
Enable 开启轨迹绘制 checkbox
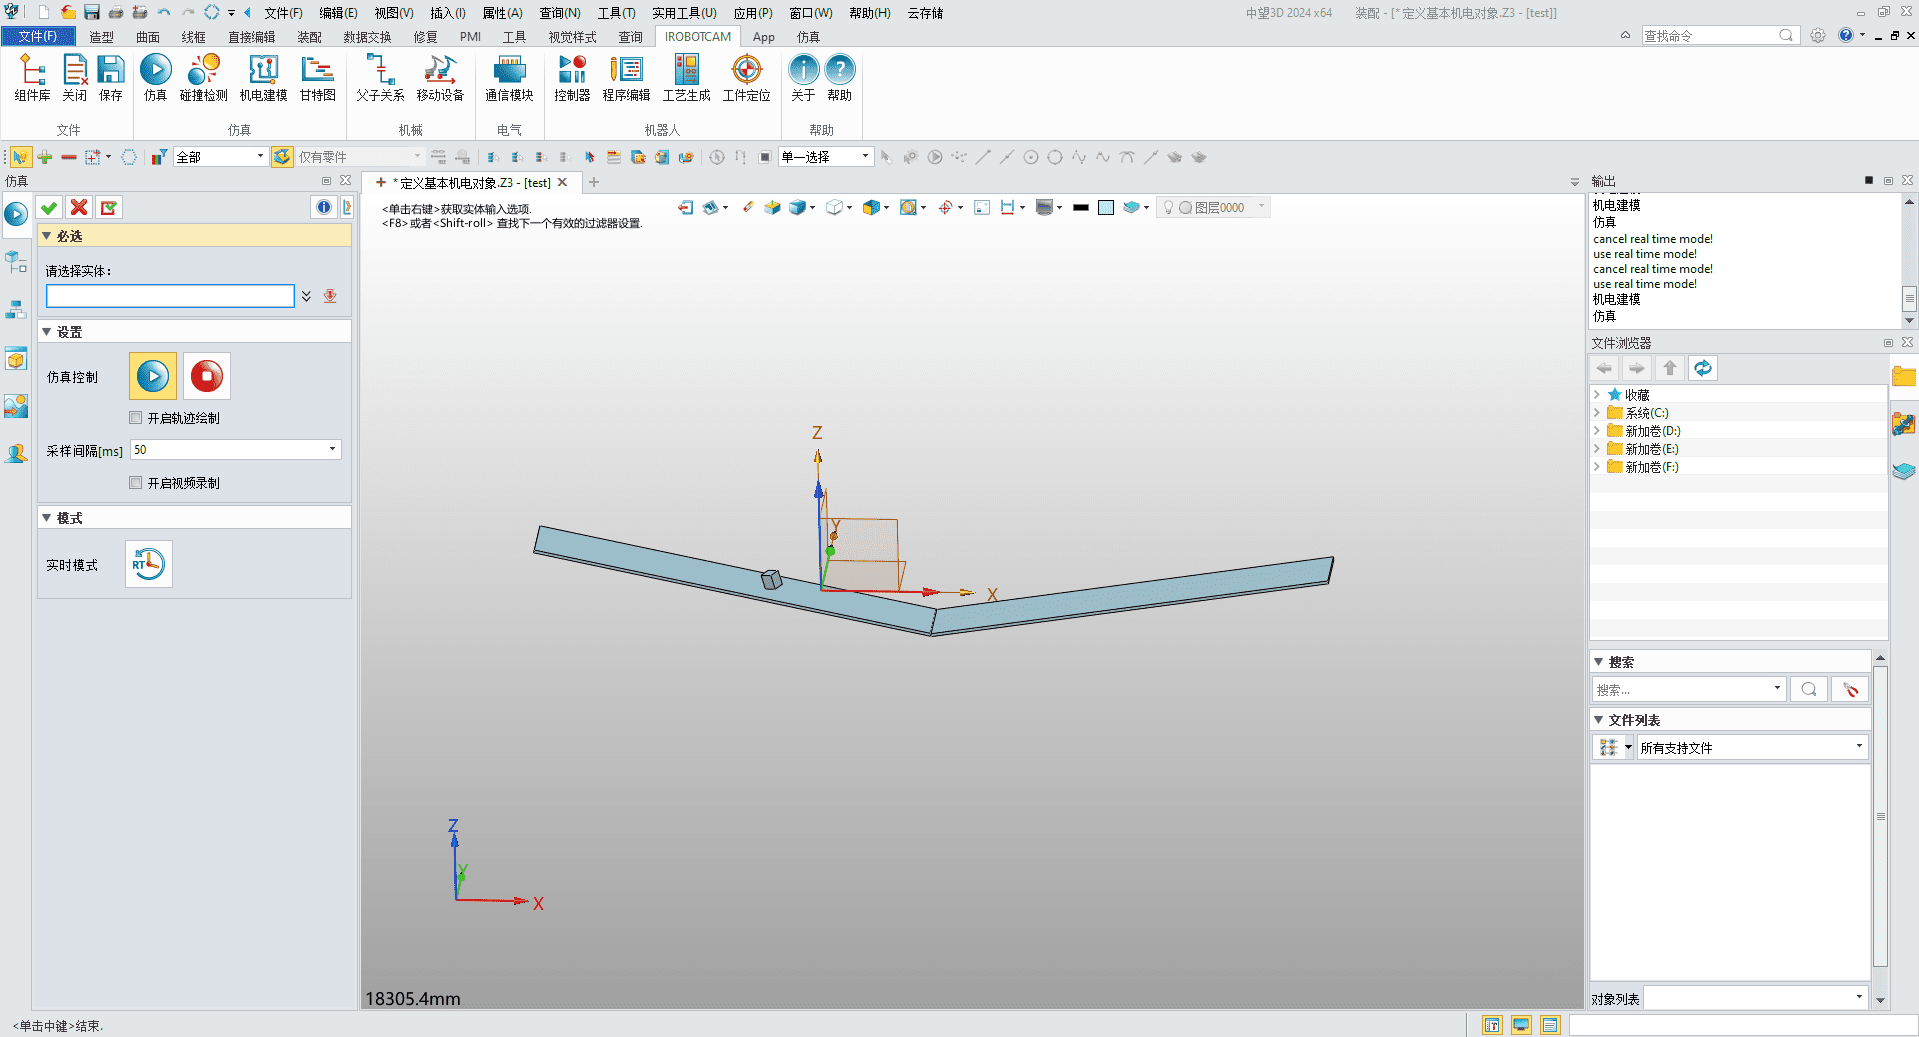coord(136,418)
